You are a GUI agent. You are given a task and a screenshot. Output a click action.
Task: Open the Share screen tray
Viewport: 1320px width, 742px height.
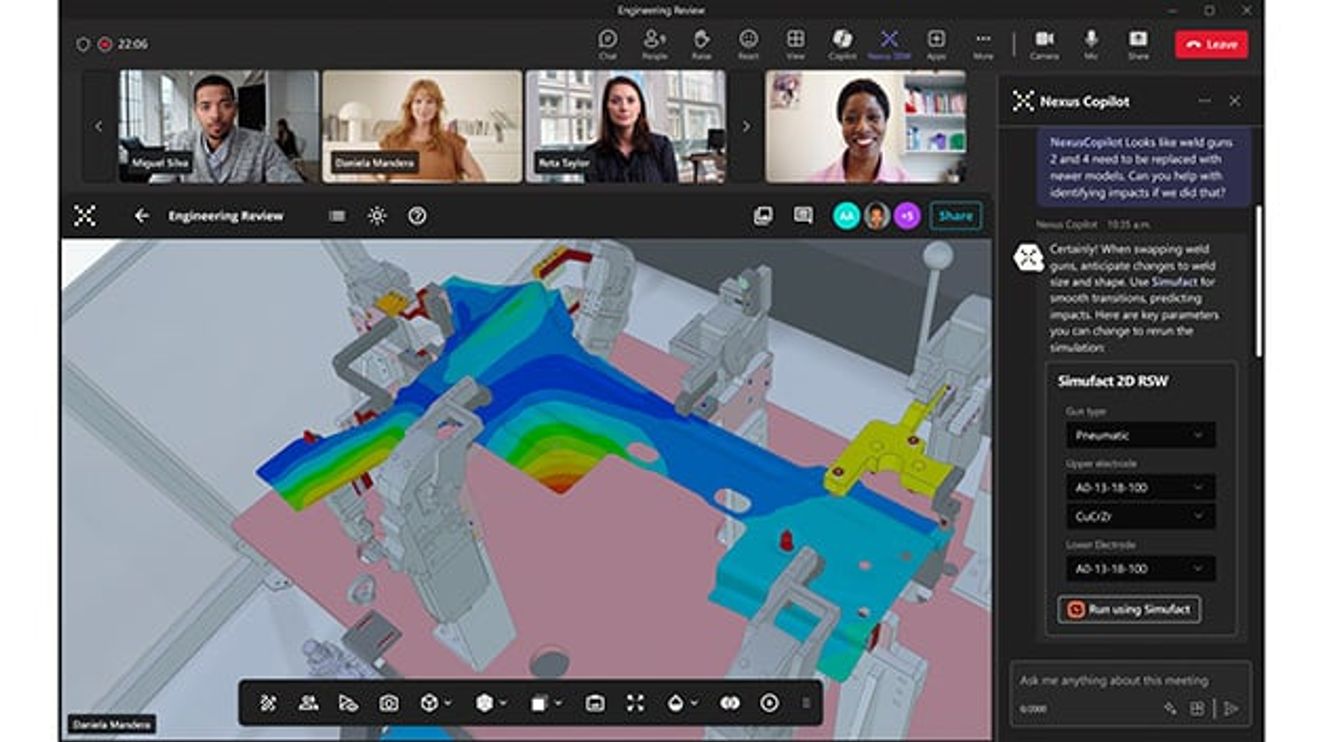coord(1138,43)
